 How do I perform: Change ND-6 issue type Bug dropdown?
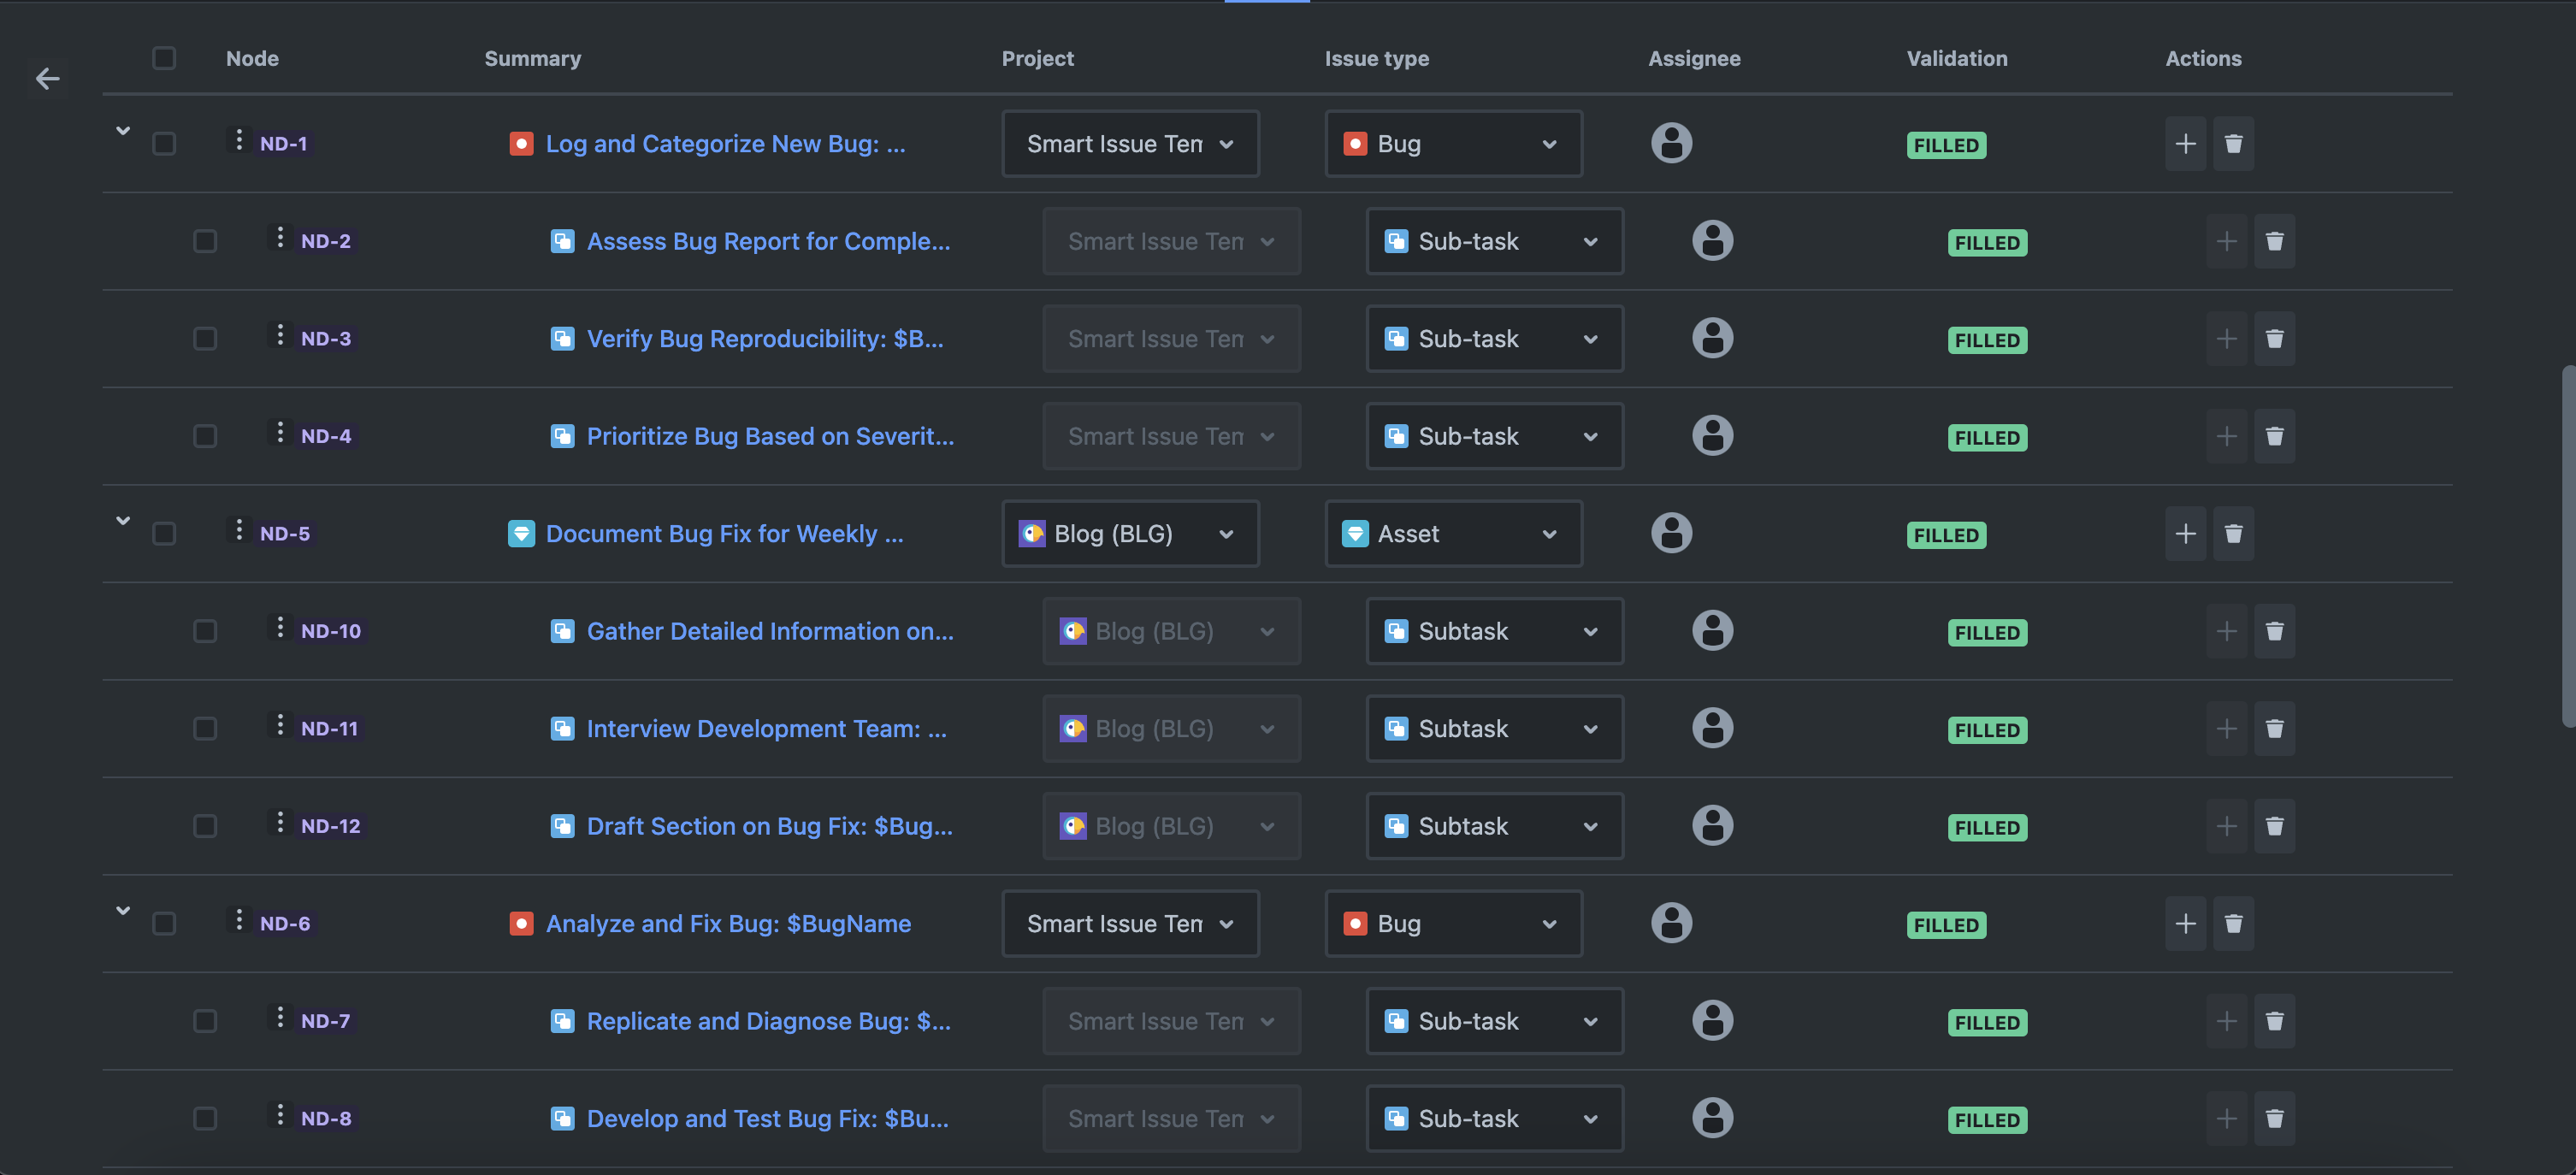[1453, 924]
